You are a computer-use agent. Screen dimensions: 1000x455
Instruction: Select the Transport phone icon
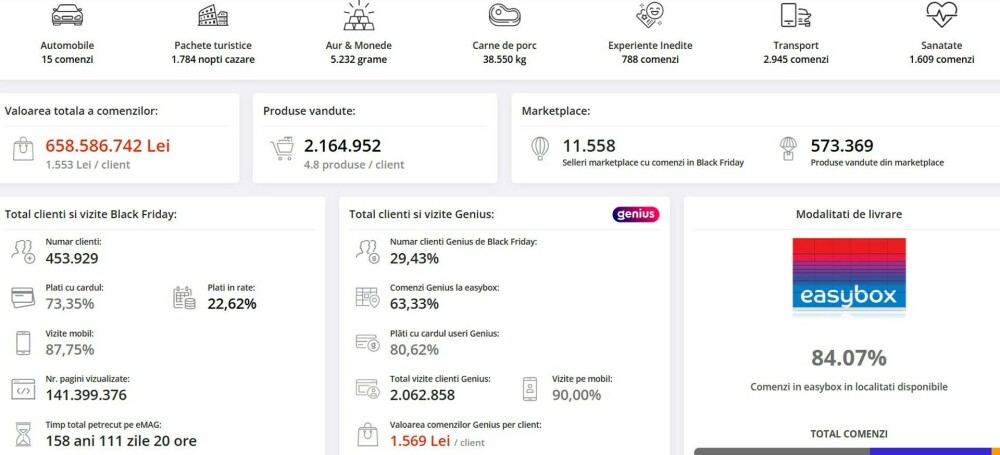pos(795,15)
